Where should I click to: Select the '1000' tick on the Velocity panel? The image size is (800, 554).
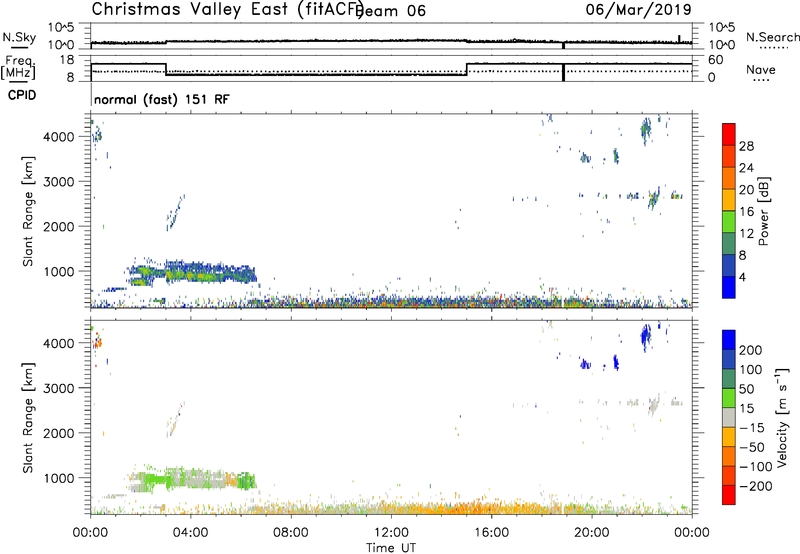click(58, 478)
